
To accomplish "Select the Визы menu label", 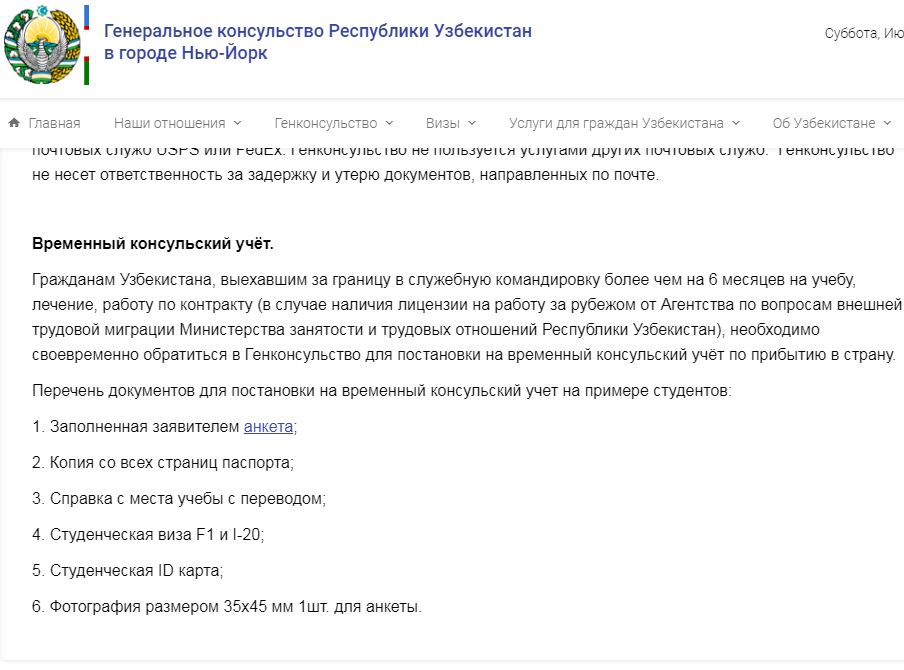I will point(443,124).
